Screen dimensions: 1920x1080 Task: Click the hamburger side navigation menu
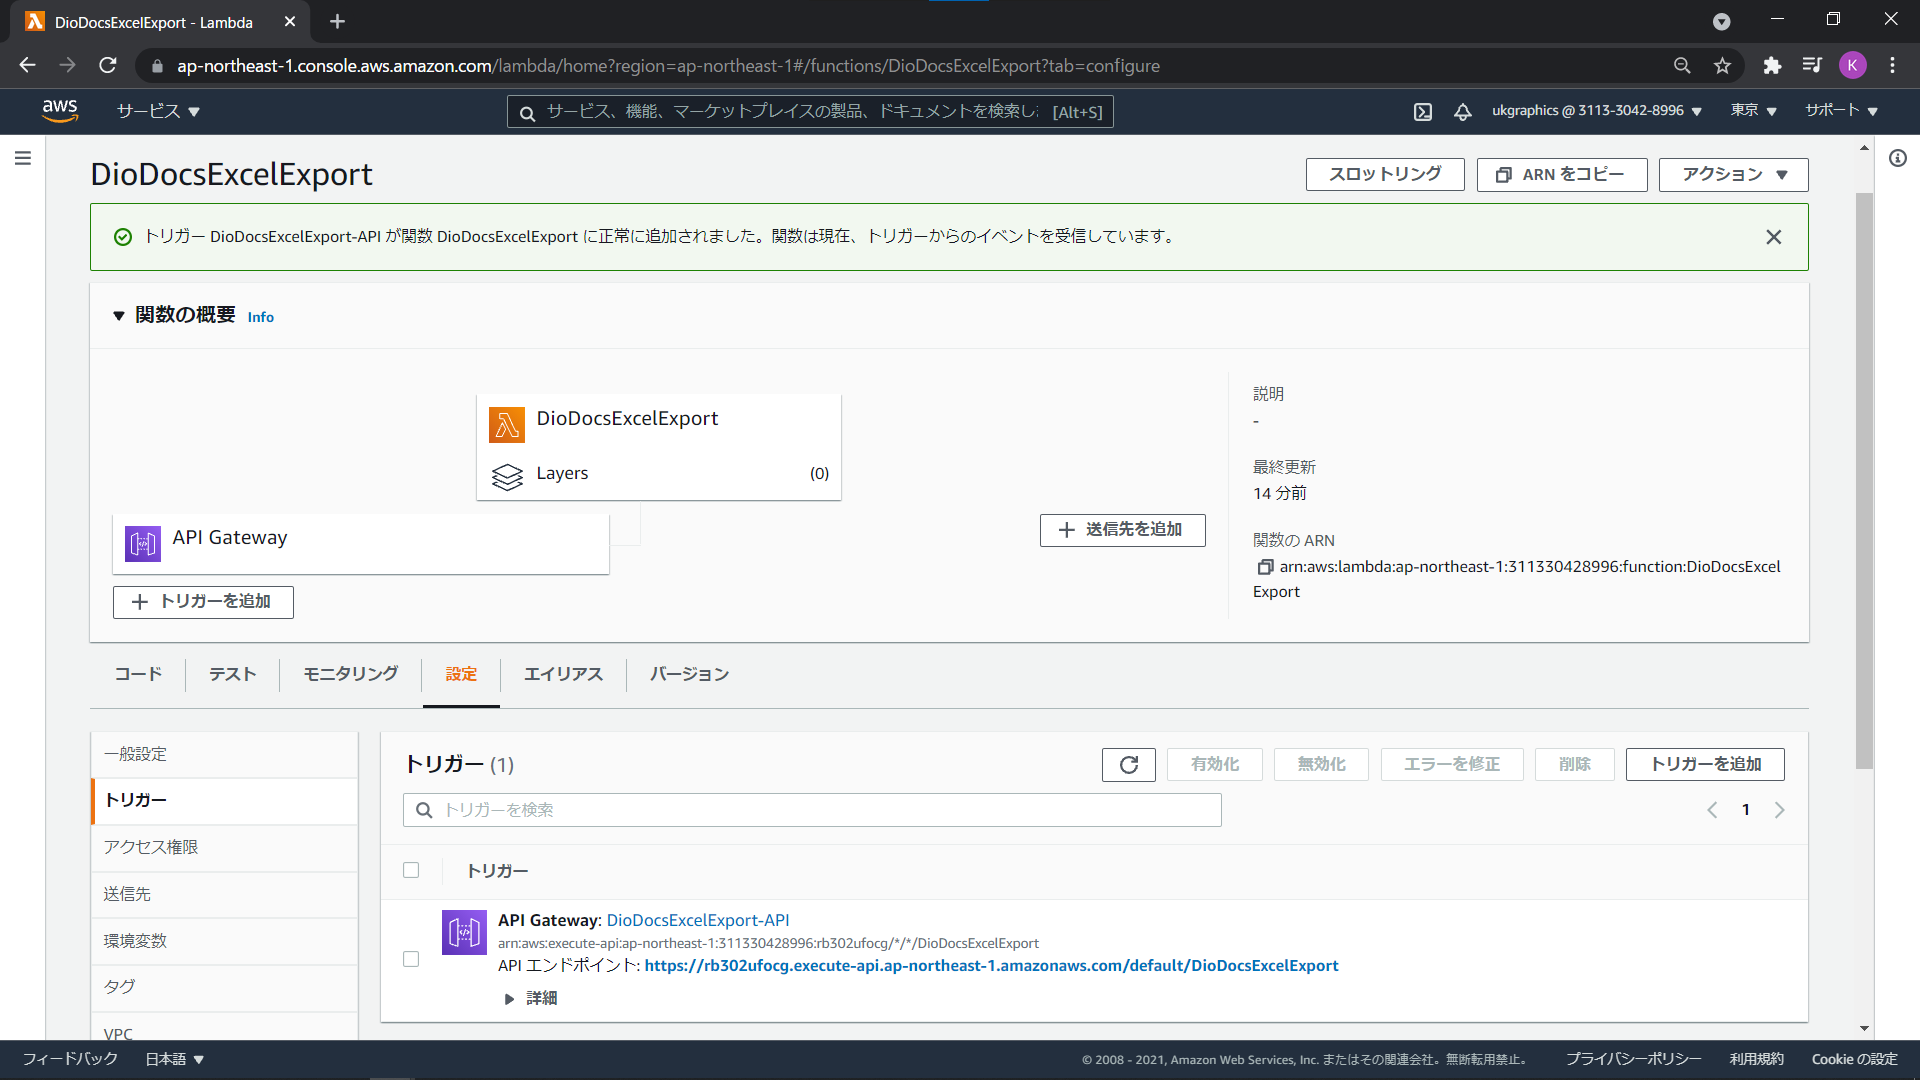pyautogui.click(x=23, y=158)
